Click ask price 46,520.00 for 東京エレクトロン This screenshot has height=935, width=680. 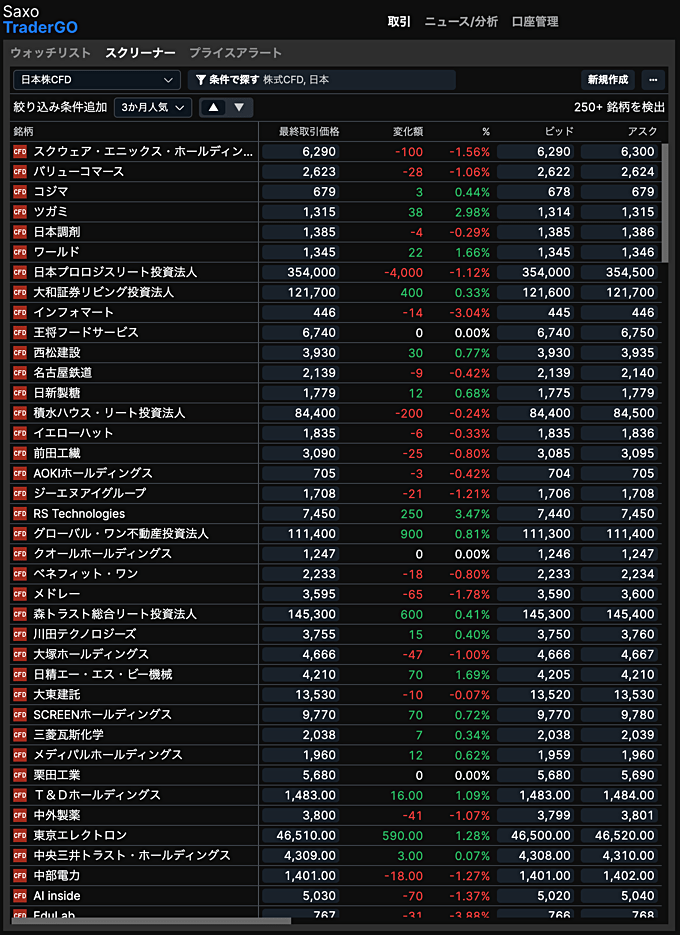(619, 835)
